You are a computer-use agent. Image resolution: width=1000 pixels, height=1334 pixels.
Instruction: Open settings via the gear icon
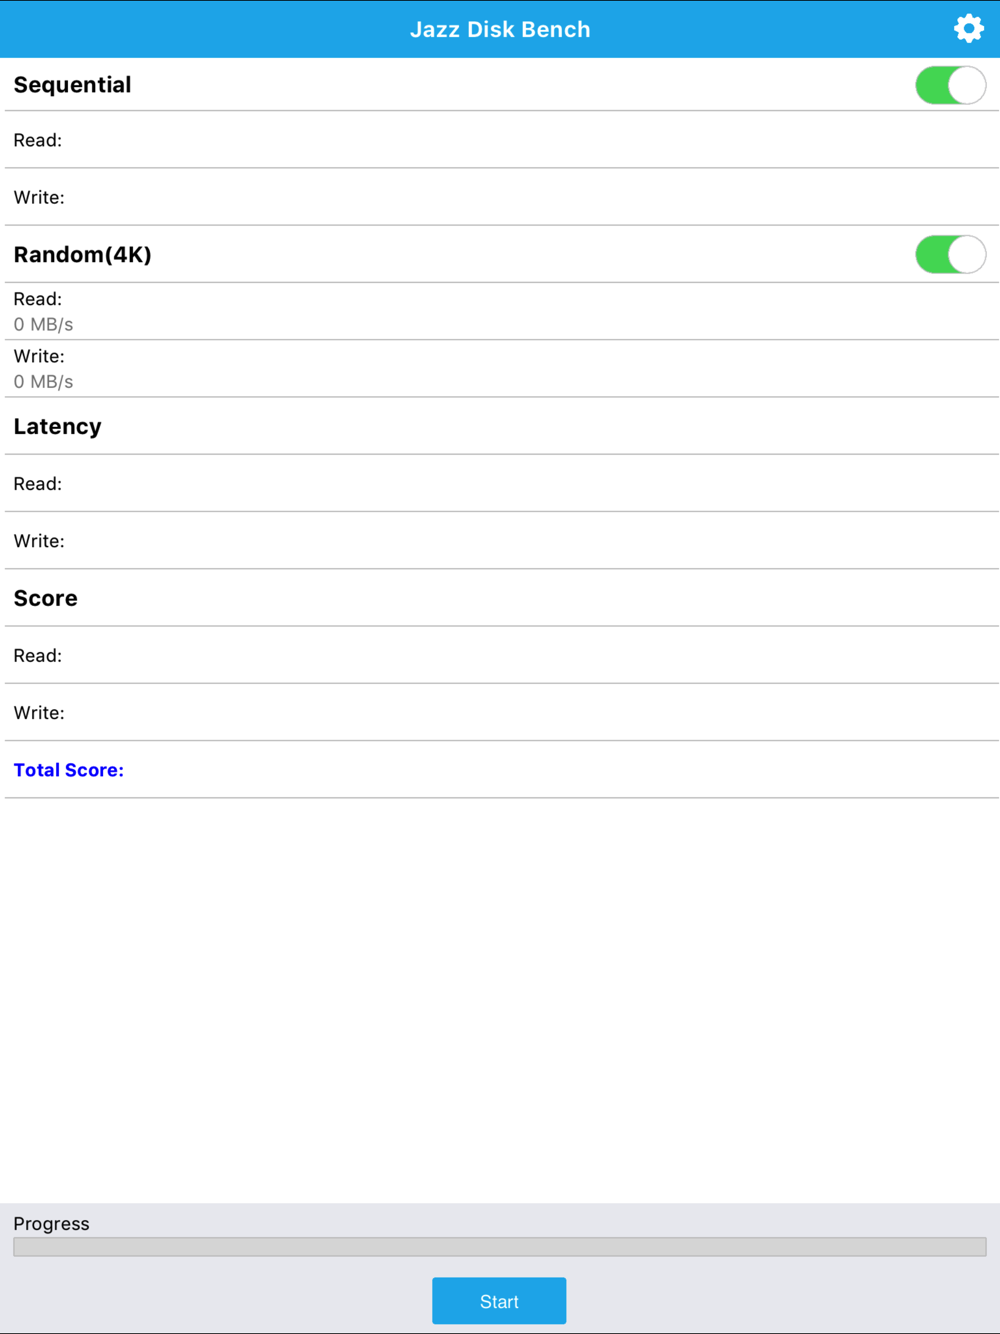pos(968,28)
